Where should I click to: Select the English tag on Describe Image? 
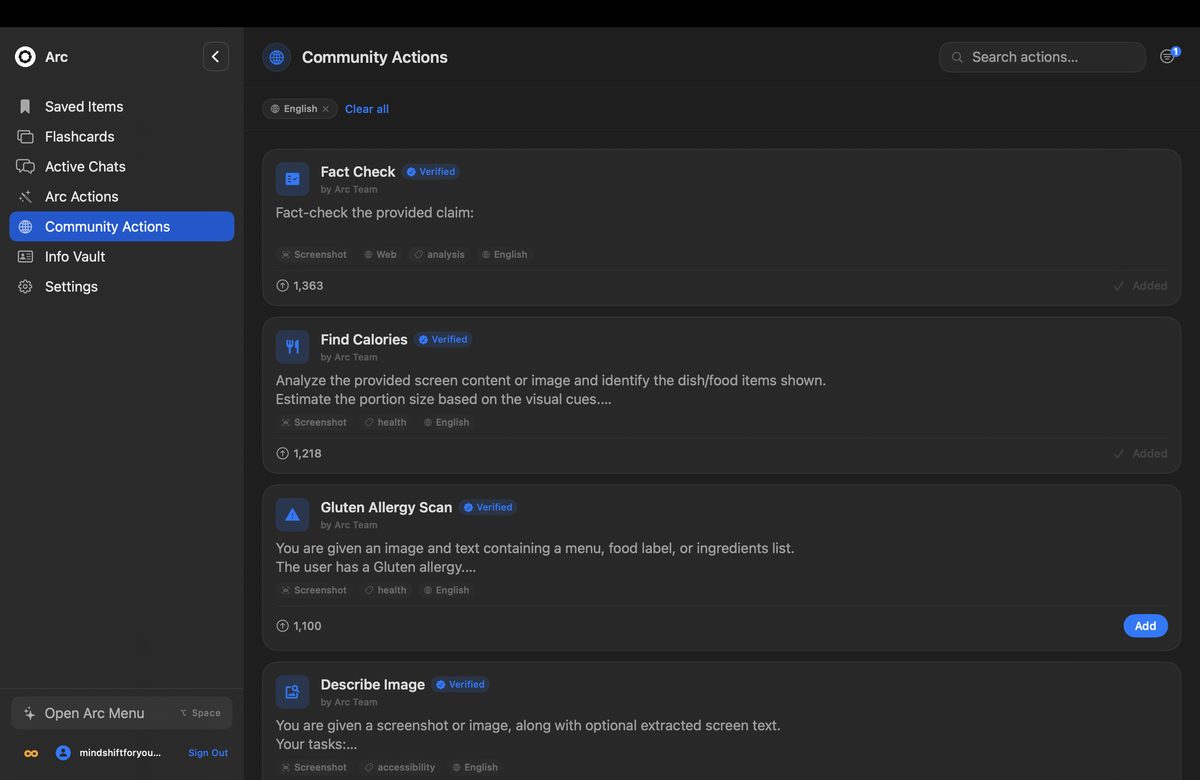click(475, 768)
